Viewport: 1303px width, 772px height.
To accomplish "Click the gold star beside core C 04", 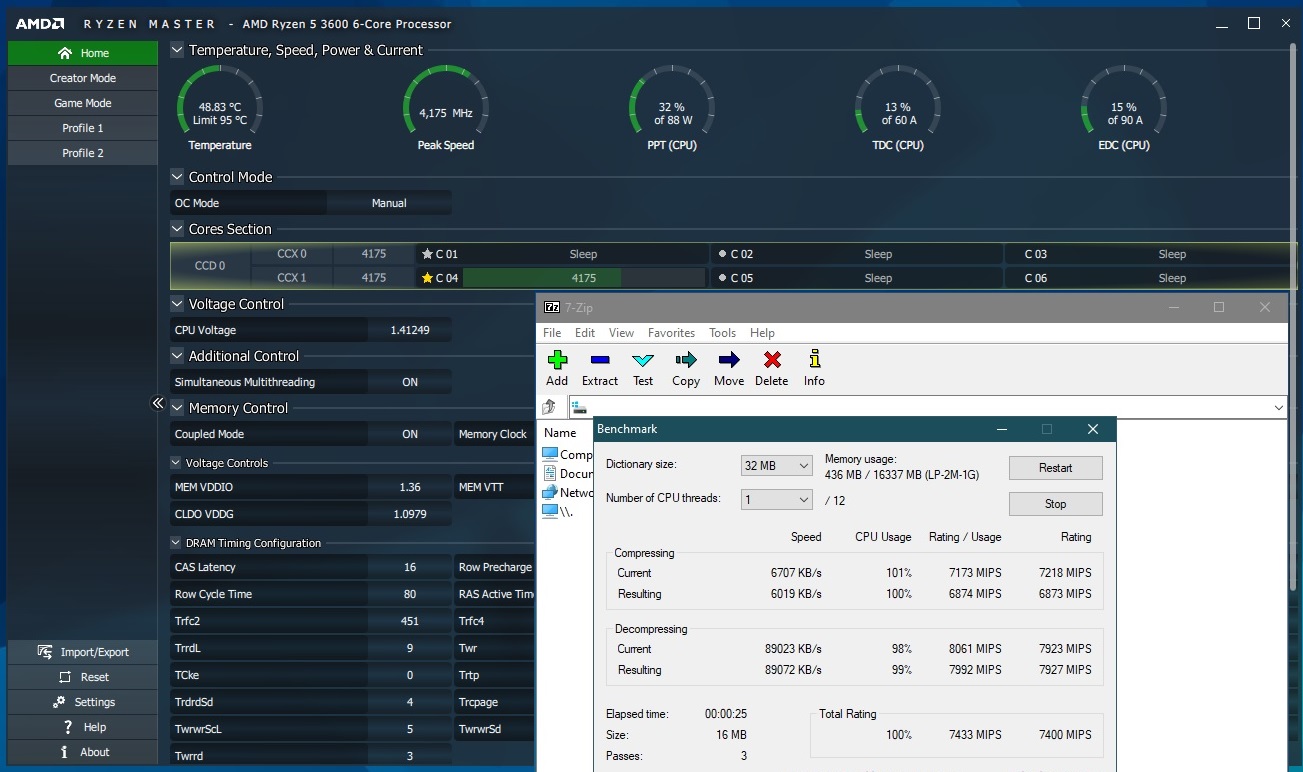I will (427, 278).
